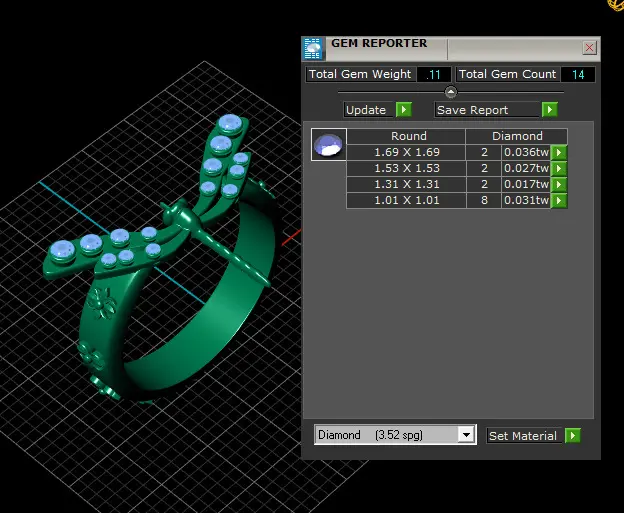Close the Gem Reporter window
Viewport: 624px width, 513px height.
tap(589, 48)
